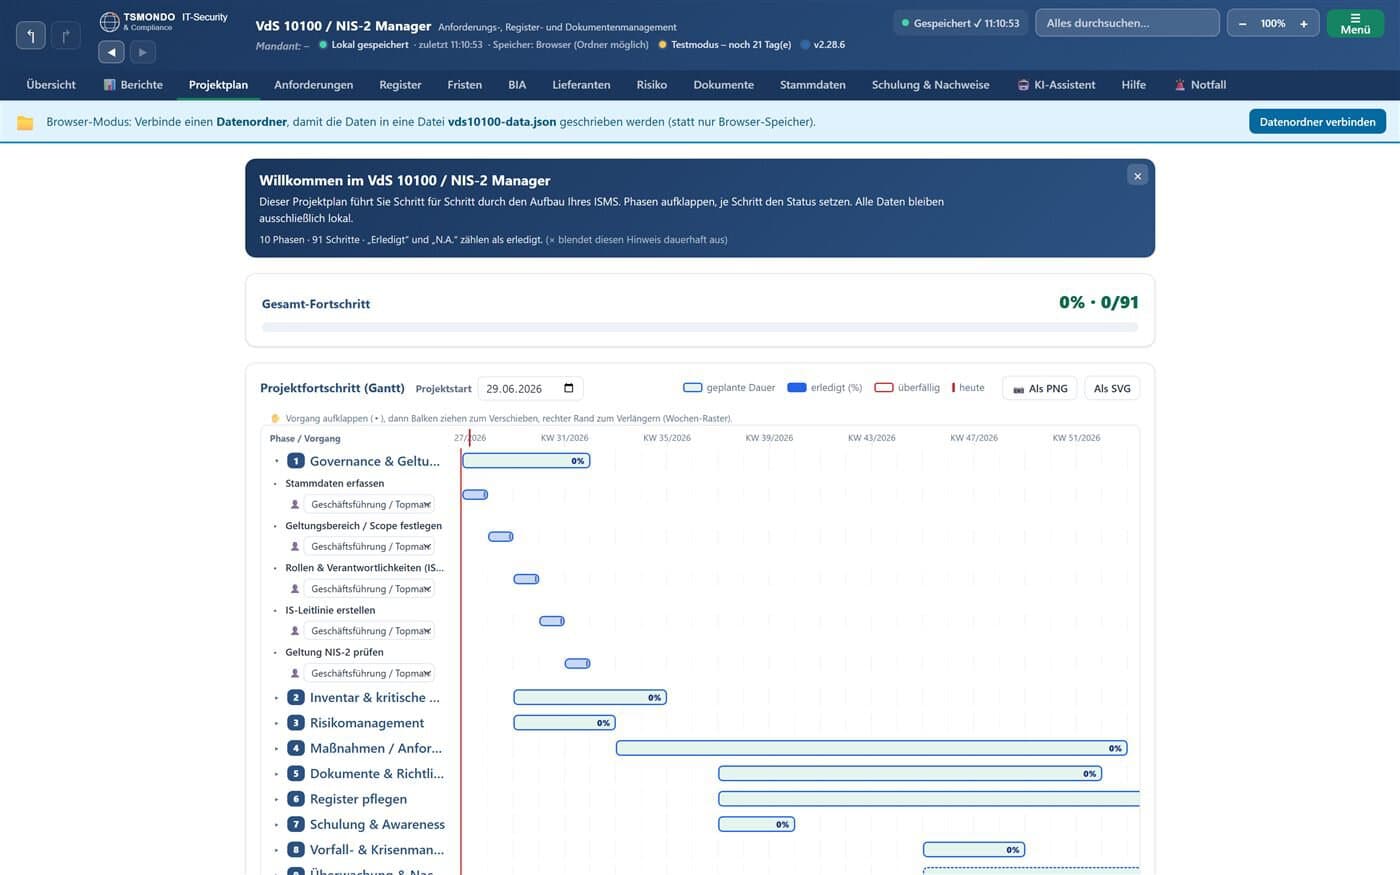This screenshot has height=875, width=1400.
Task: Open the Berichte tab
Action: [x=133, y=85]
